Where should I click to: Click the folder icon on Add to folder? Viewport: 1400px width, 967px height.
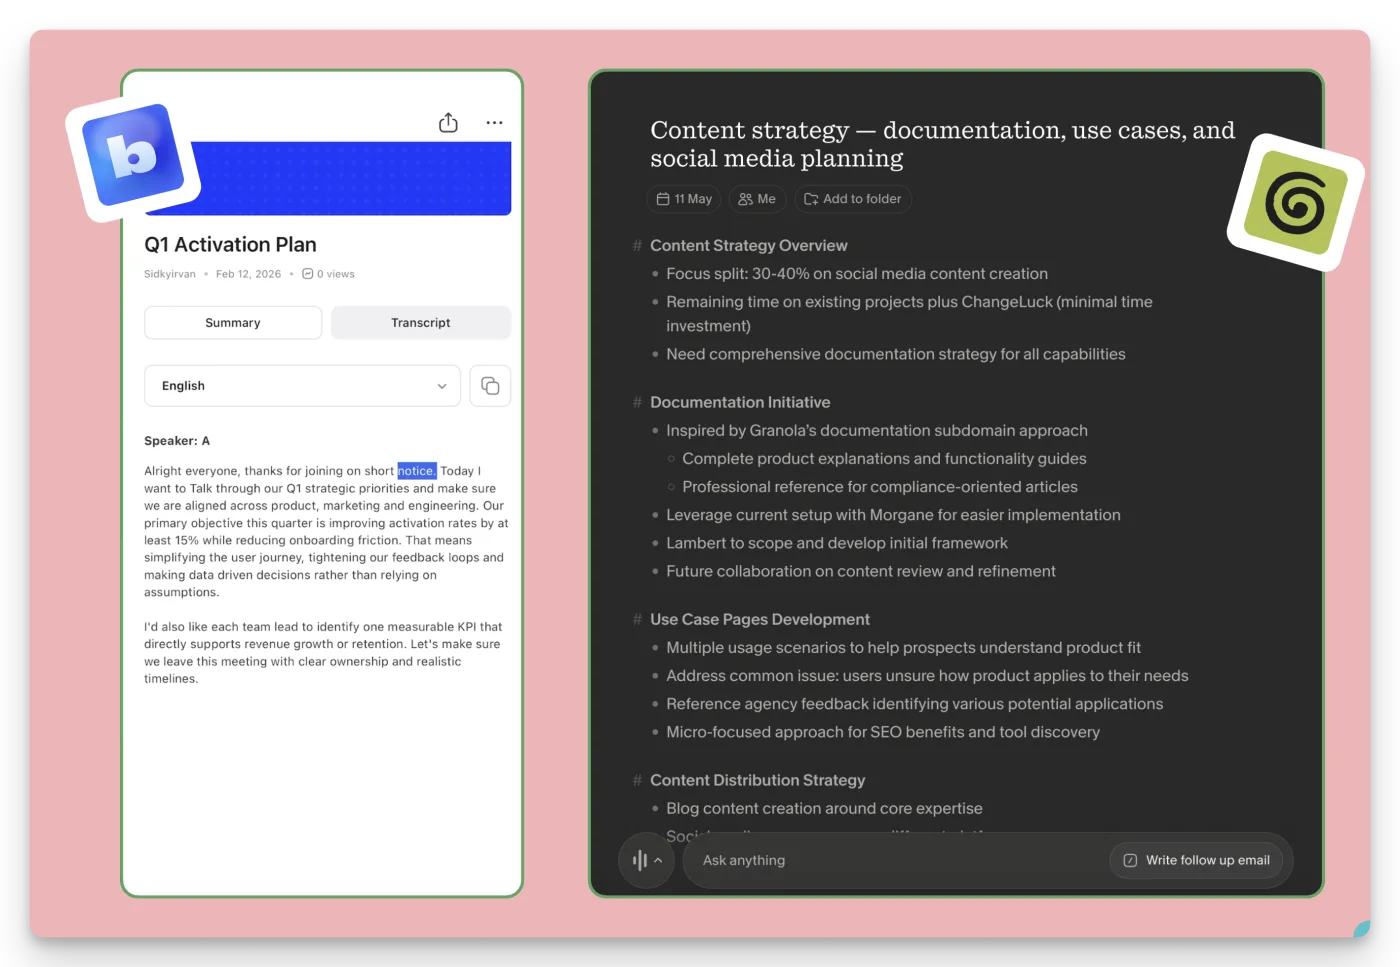pos(811,199)
